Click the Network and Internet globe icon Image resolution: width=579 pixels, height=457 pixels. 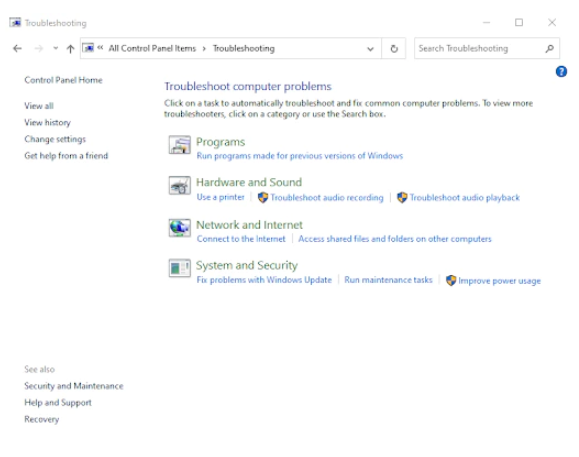tap(179, 228)
